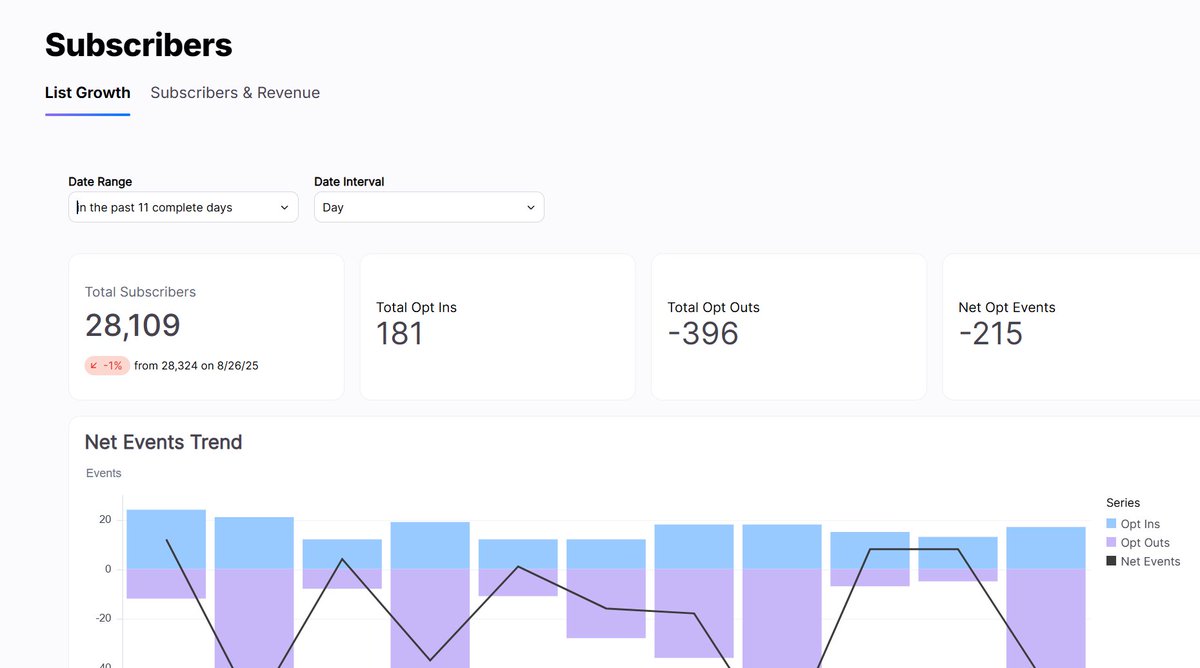Click the Net Events Trend chart title
The height and width of the screenshot is (668, 1200).
(x=163, y=442)
